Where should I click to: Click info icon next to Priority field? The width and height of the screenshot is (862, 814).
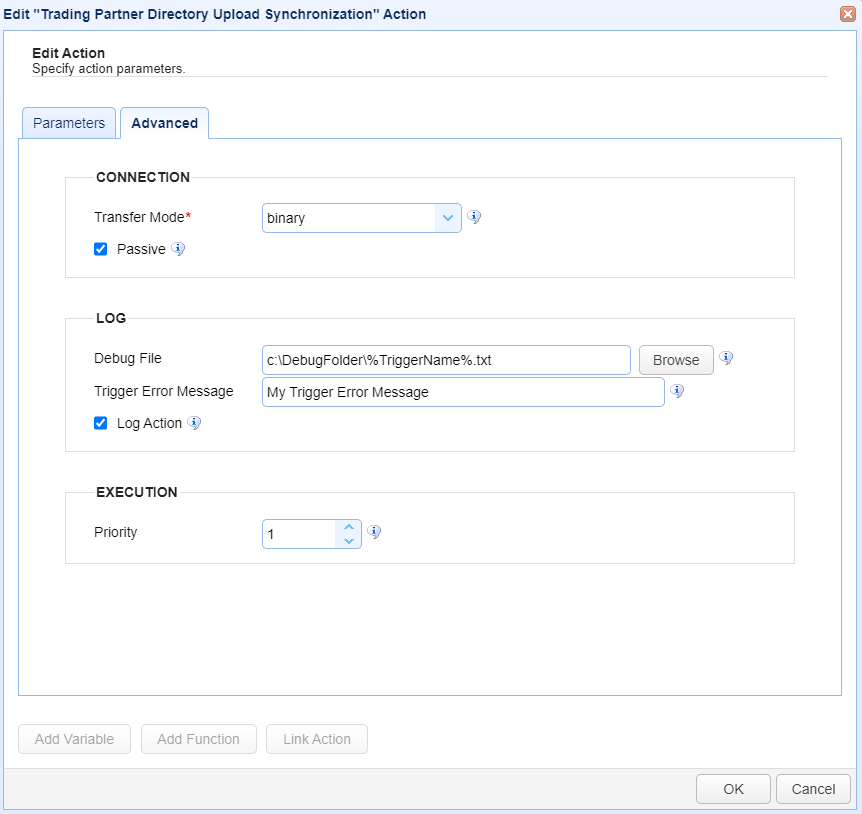click(375, 532)
